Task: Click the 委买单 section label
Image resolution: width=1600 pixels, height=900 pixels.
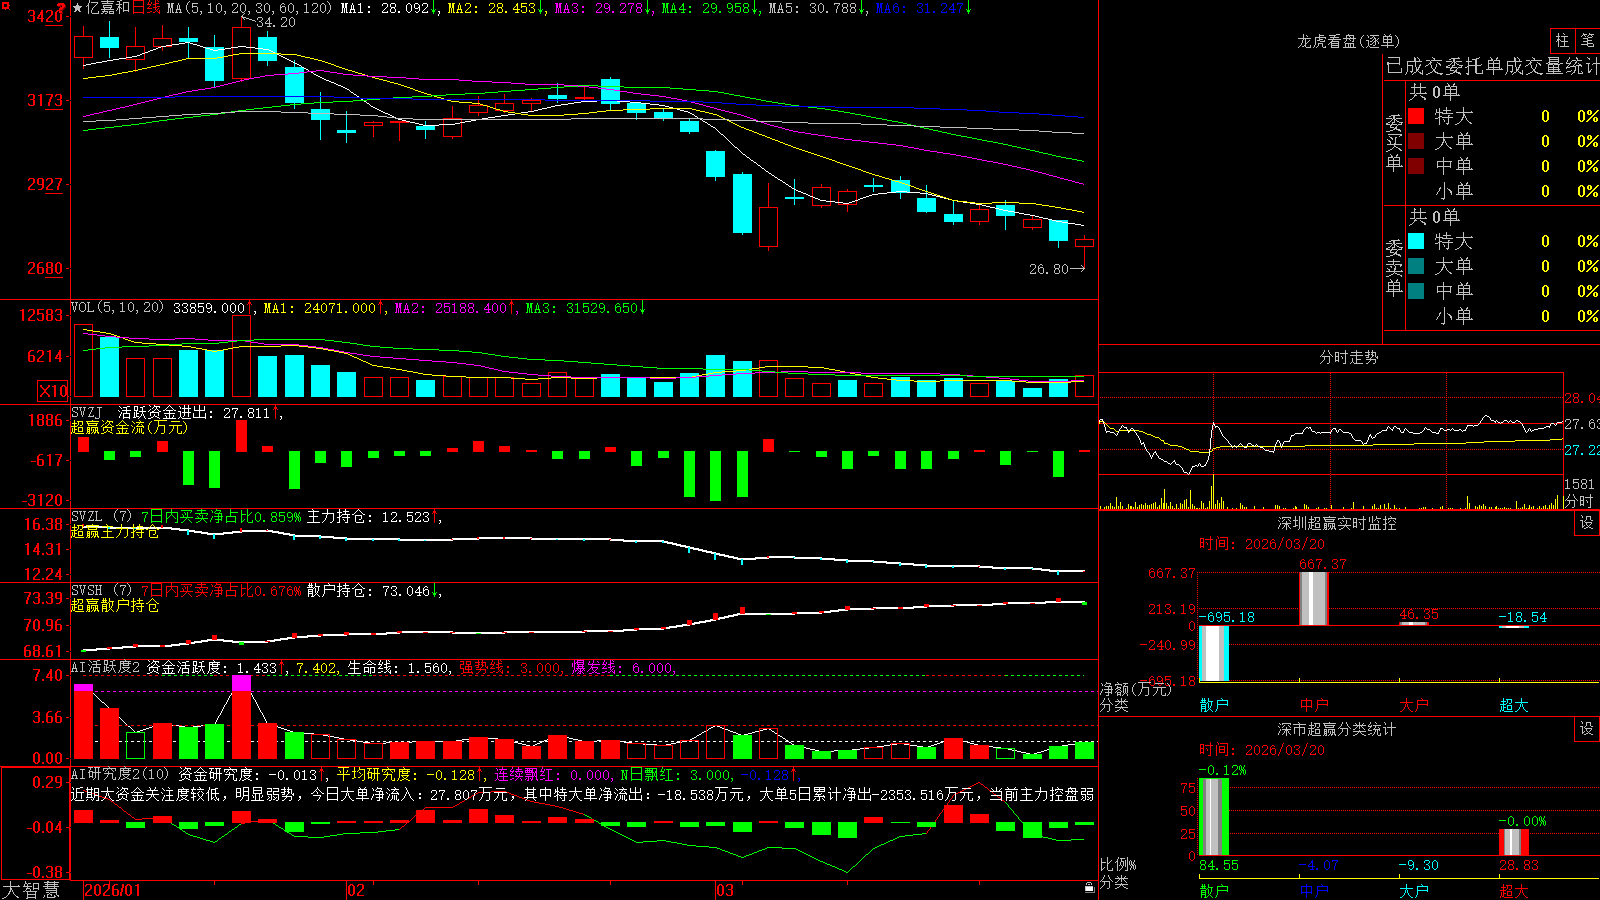Action: [1394, 142]
